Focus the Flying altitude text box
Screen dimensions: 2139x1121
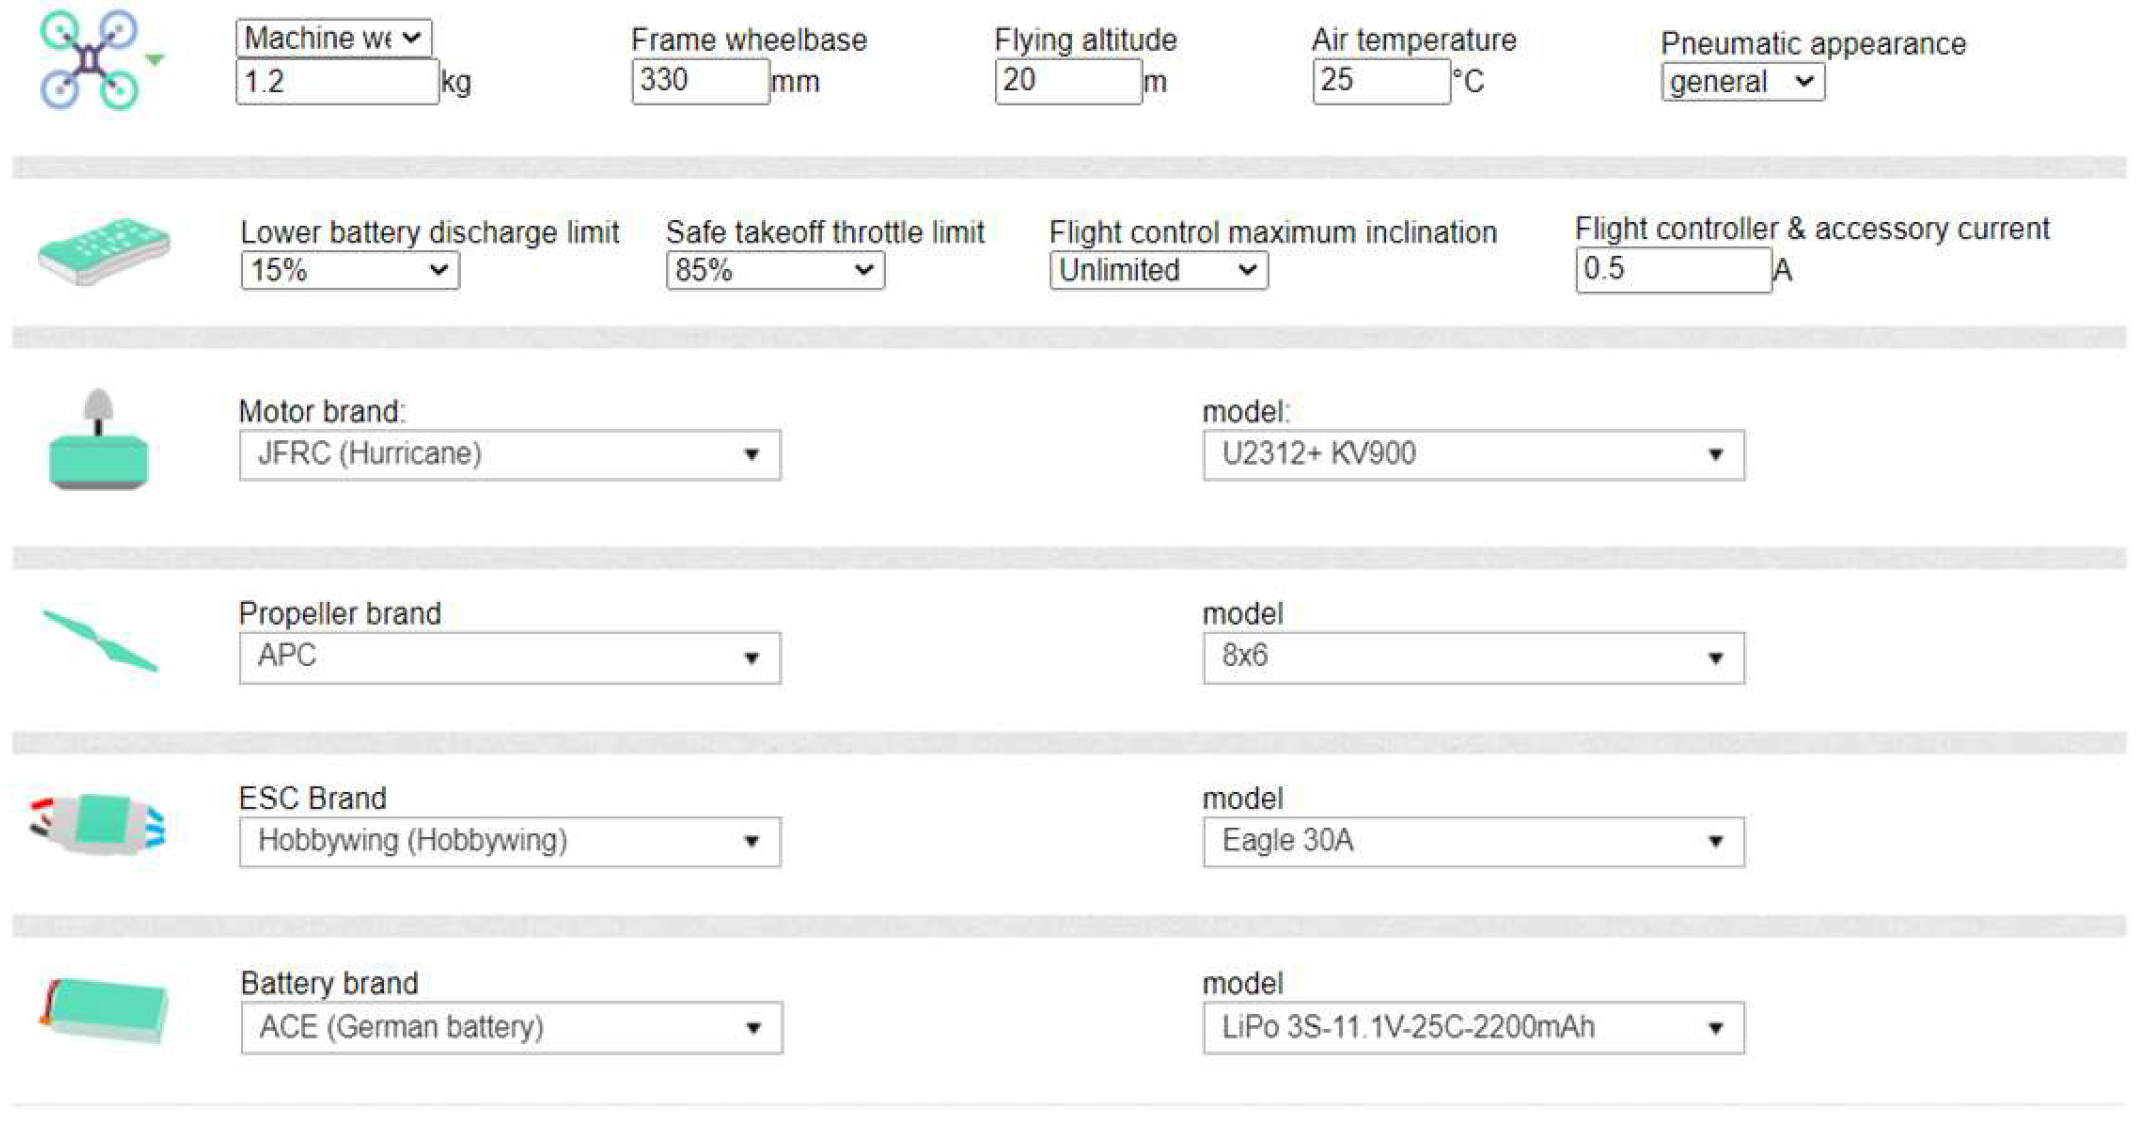pos(1067,81)
